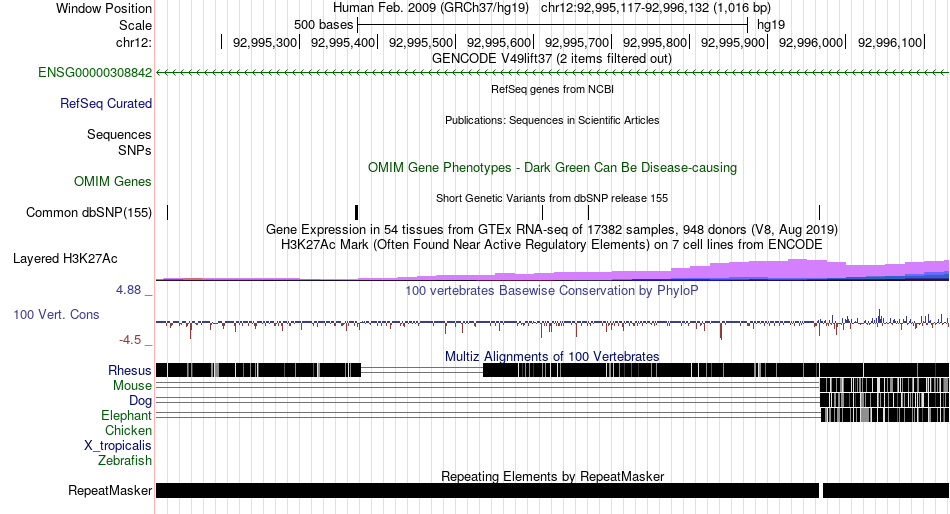Click the long left RepeatMasker block

coord(487,490)
